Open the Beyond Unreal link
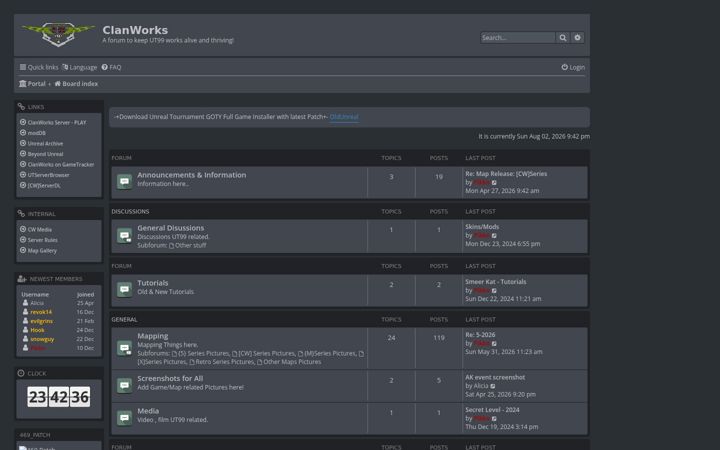The image size is (720, 450). [x=45, y=154]
